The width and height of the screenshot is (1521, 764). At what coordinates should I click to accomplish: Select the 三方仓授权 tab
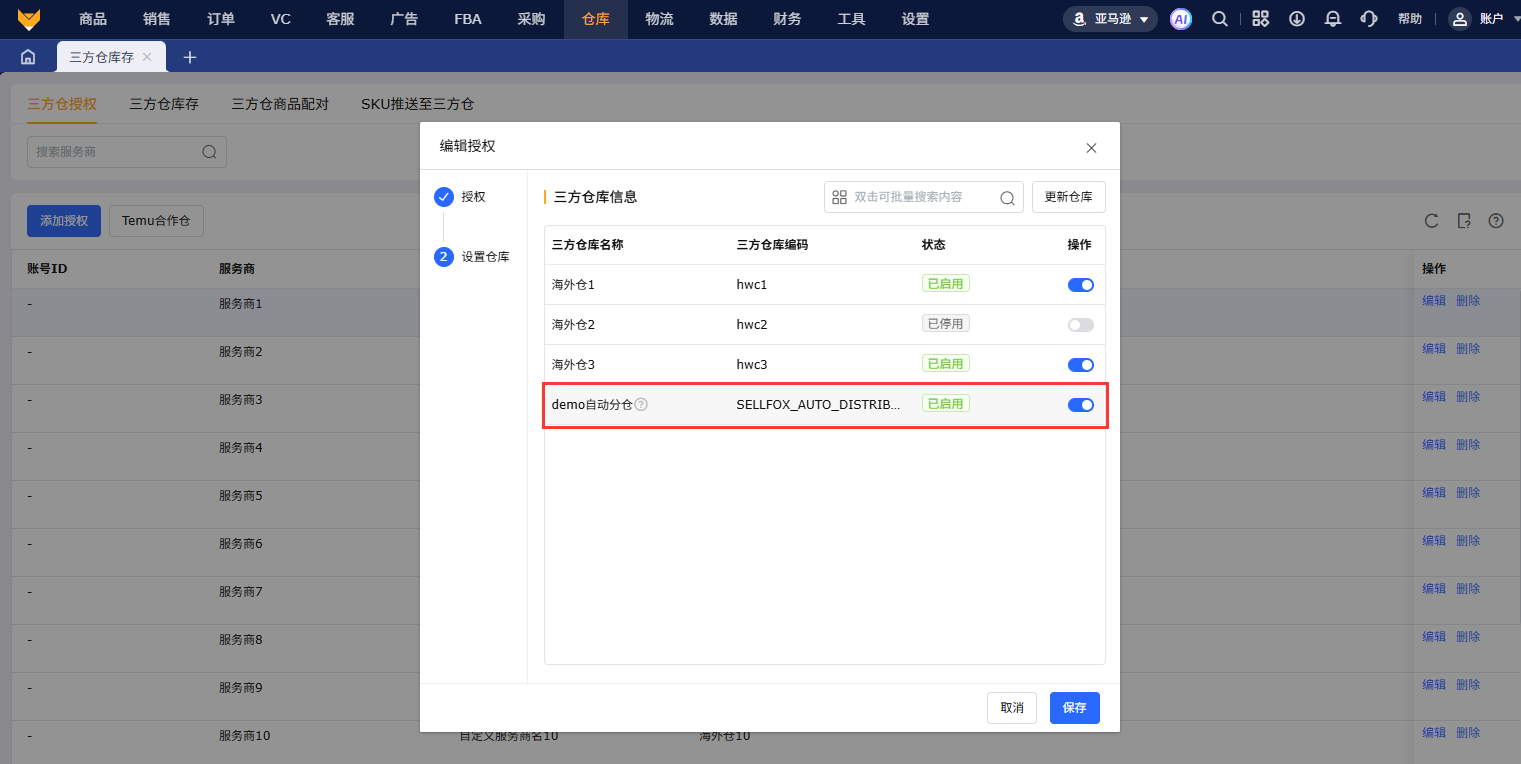[62, 104]
